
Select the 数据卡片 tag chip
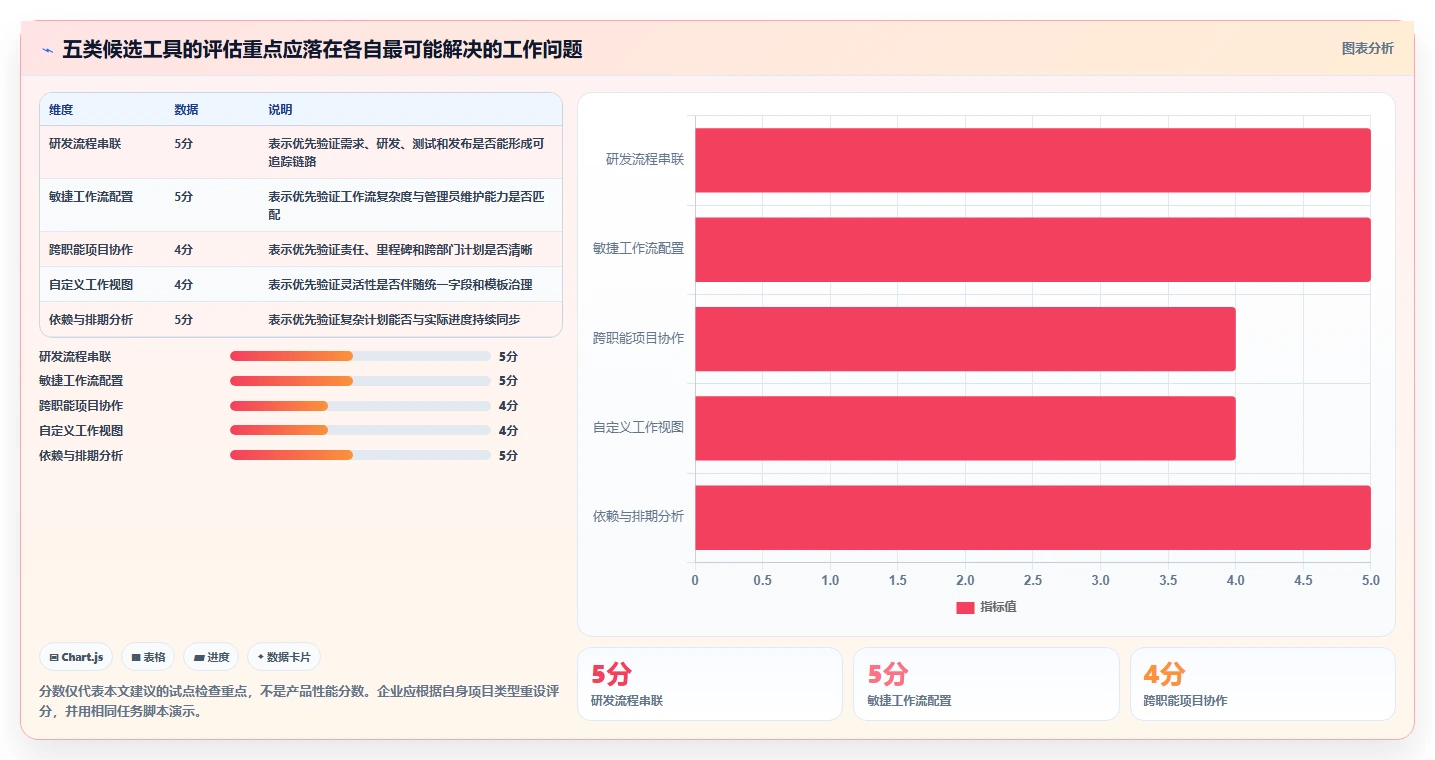pyautogui.click(x=284, y=657)
